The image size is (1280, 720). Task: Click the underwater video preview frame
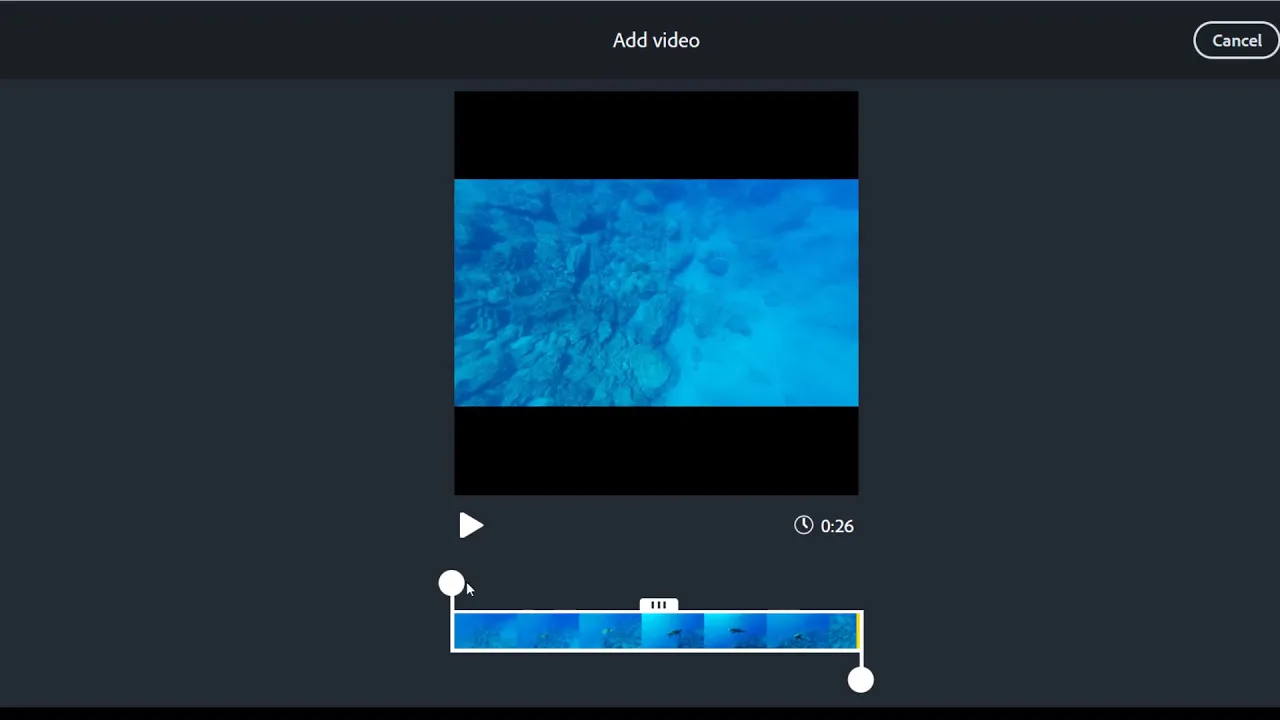656,293
